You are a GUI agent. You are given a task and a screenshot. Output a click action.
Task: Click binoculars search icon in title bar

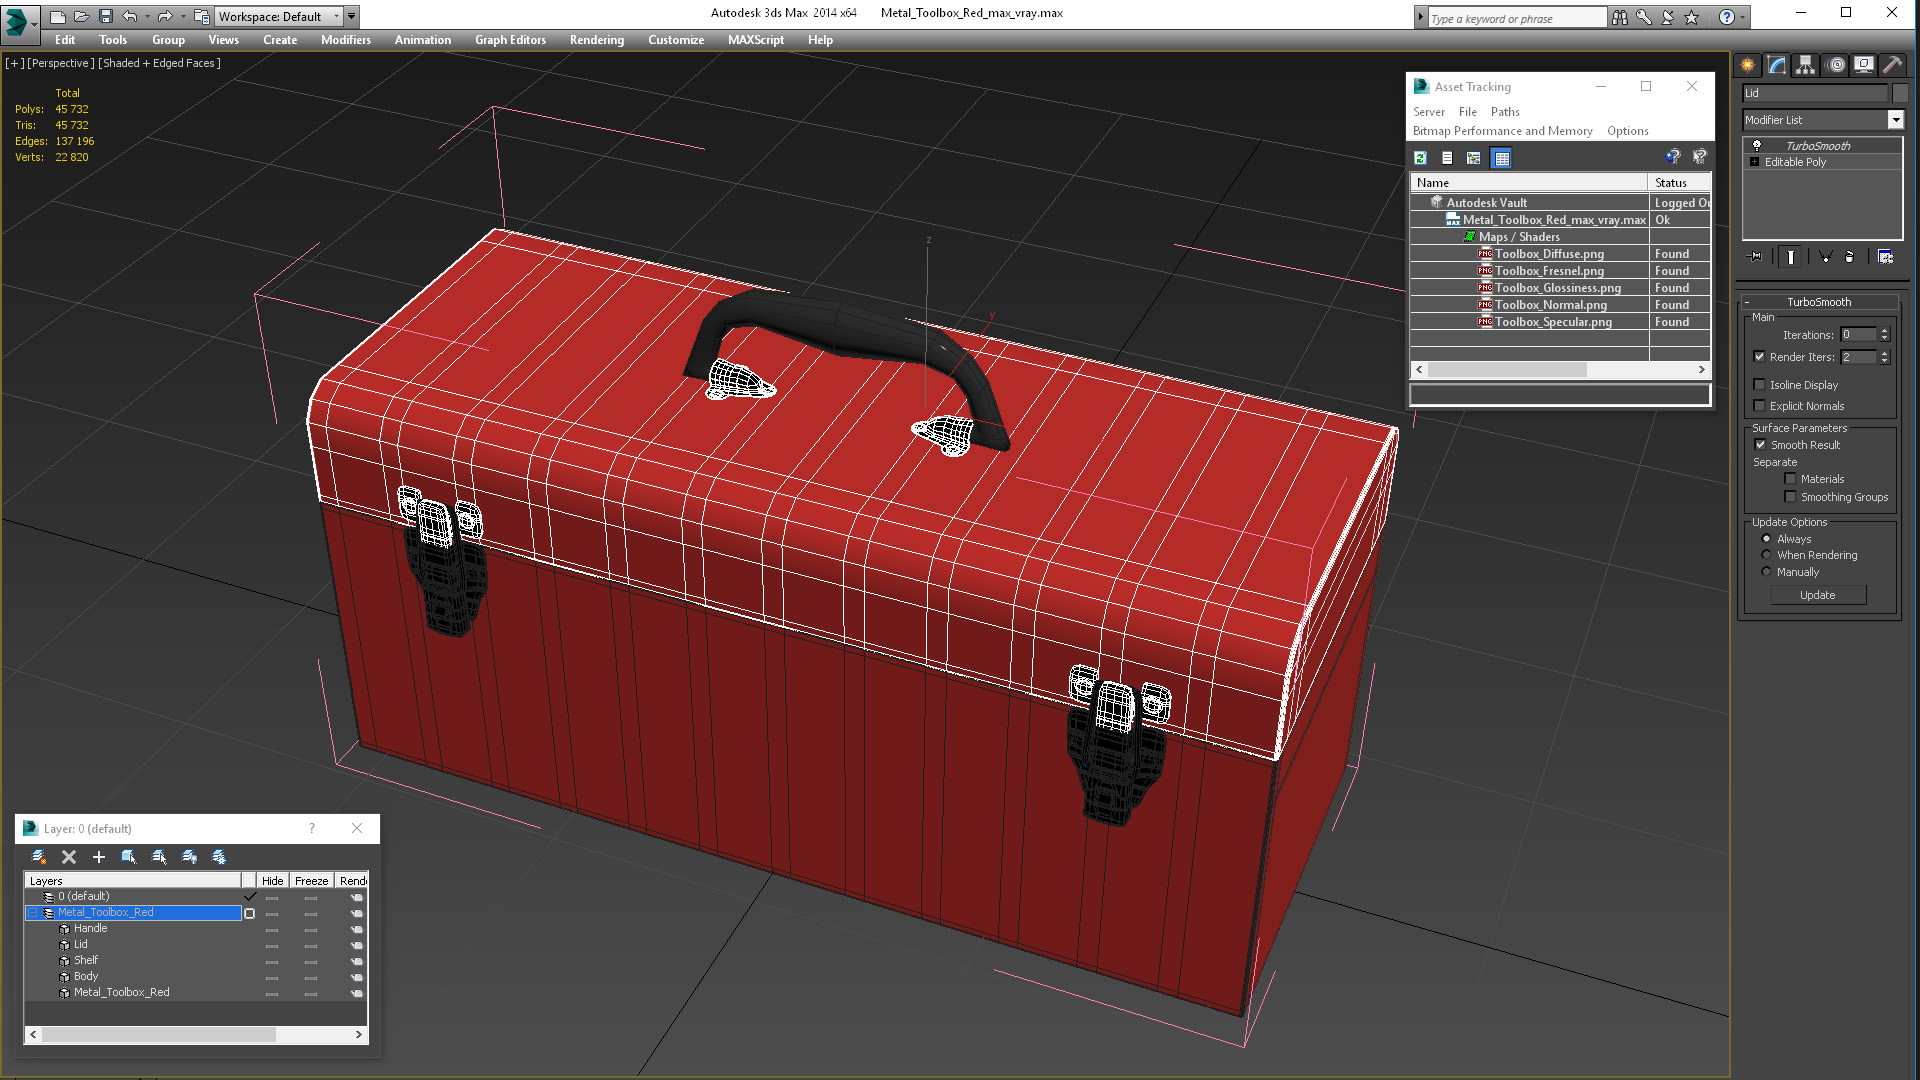(x=1620, y=17)
